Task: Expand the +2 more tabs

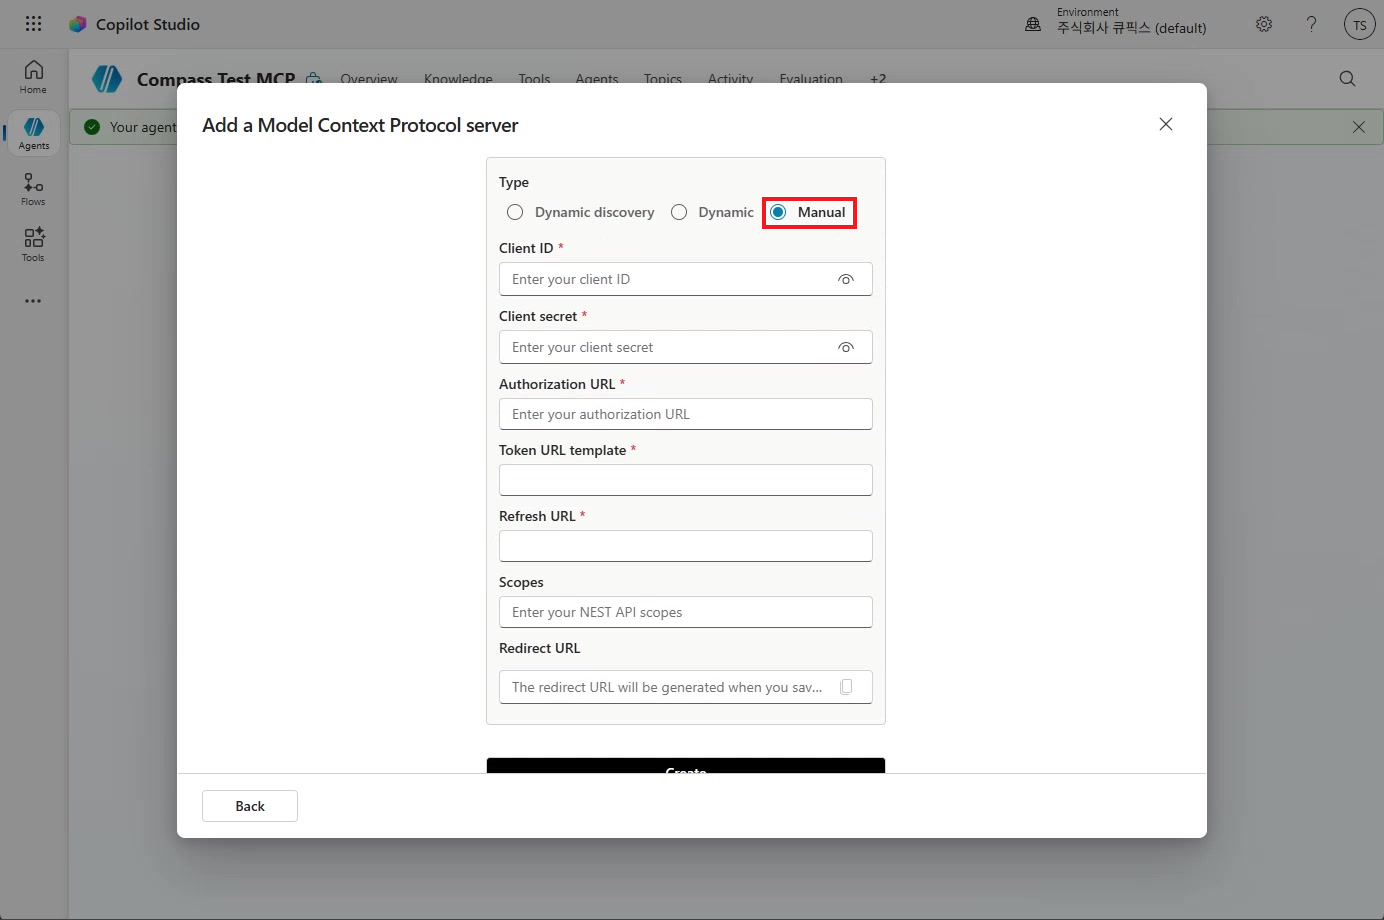Action: point(878,78)
